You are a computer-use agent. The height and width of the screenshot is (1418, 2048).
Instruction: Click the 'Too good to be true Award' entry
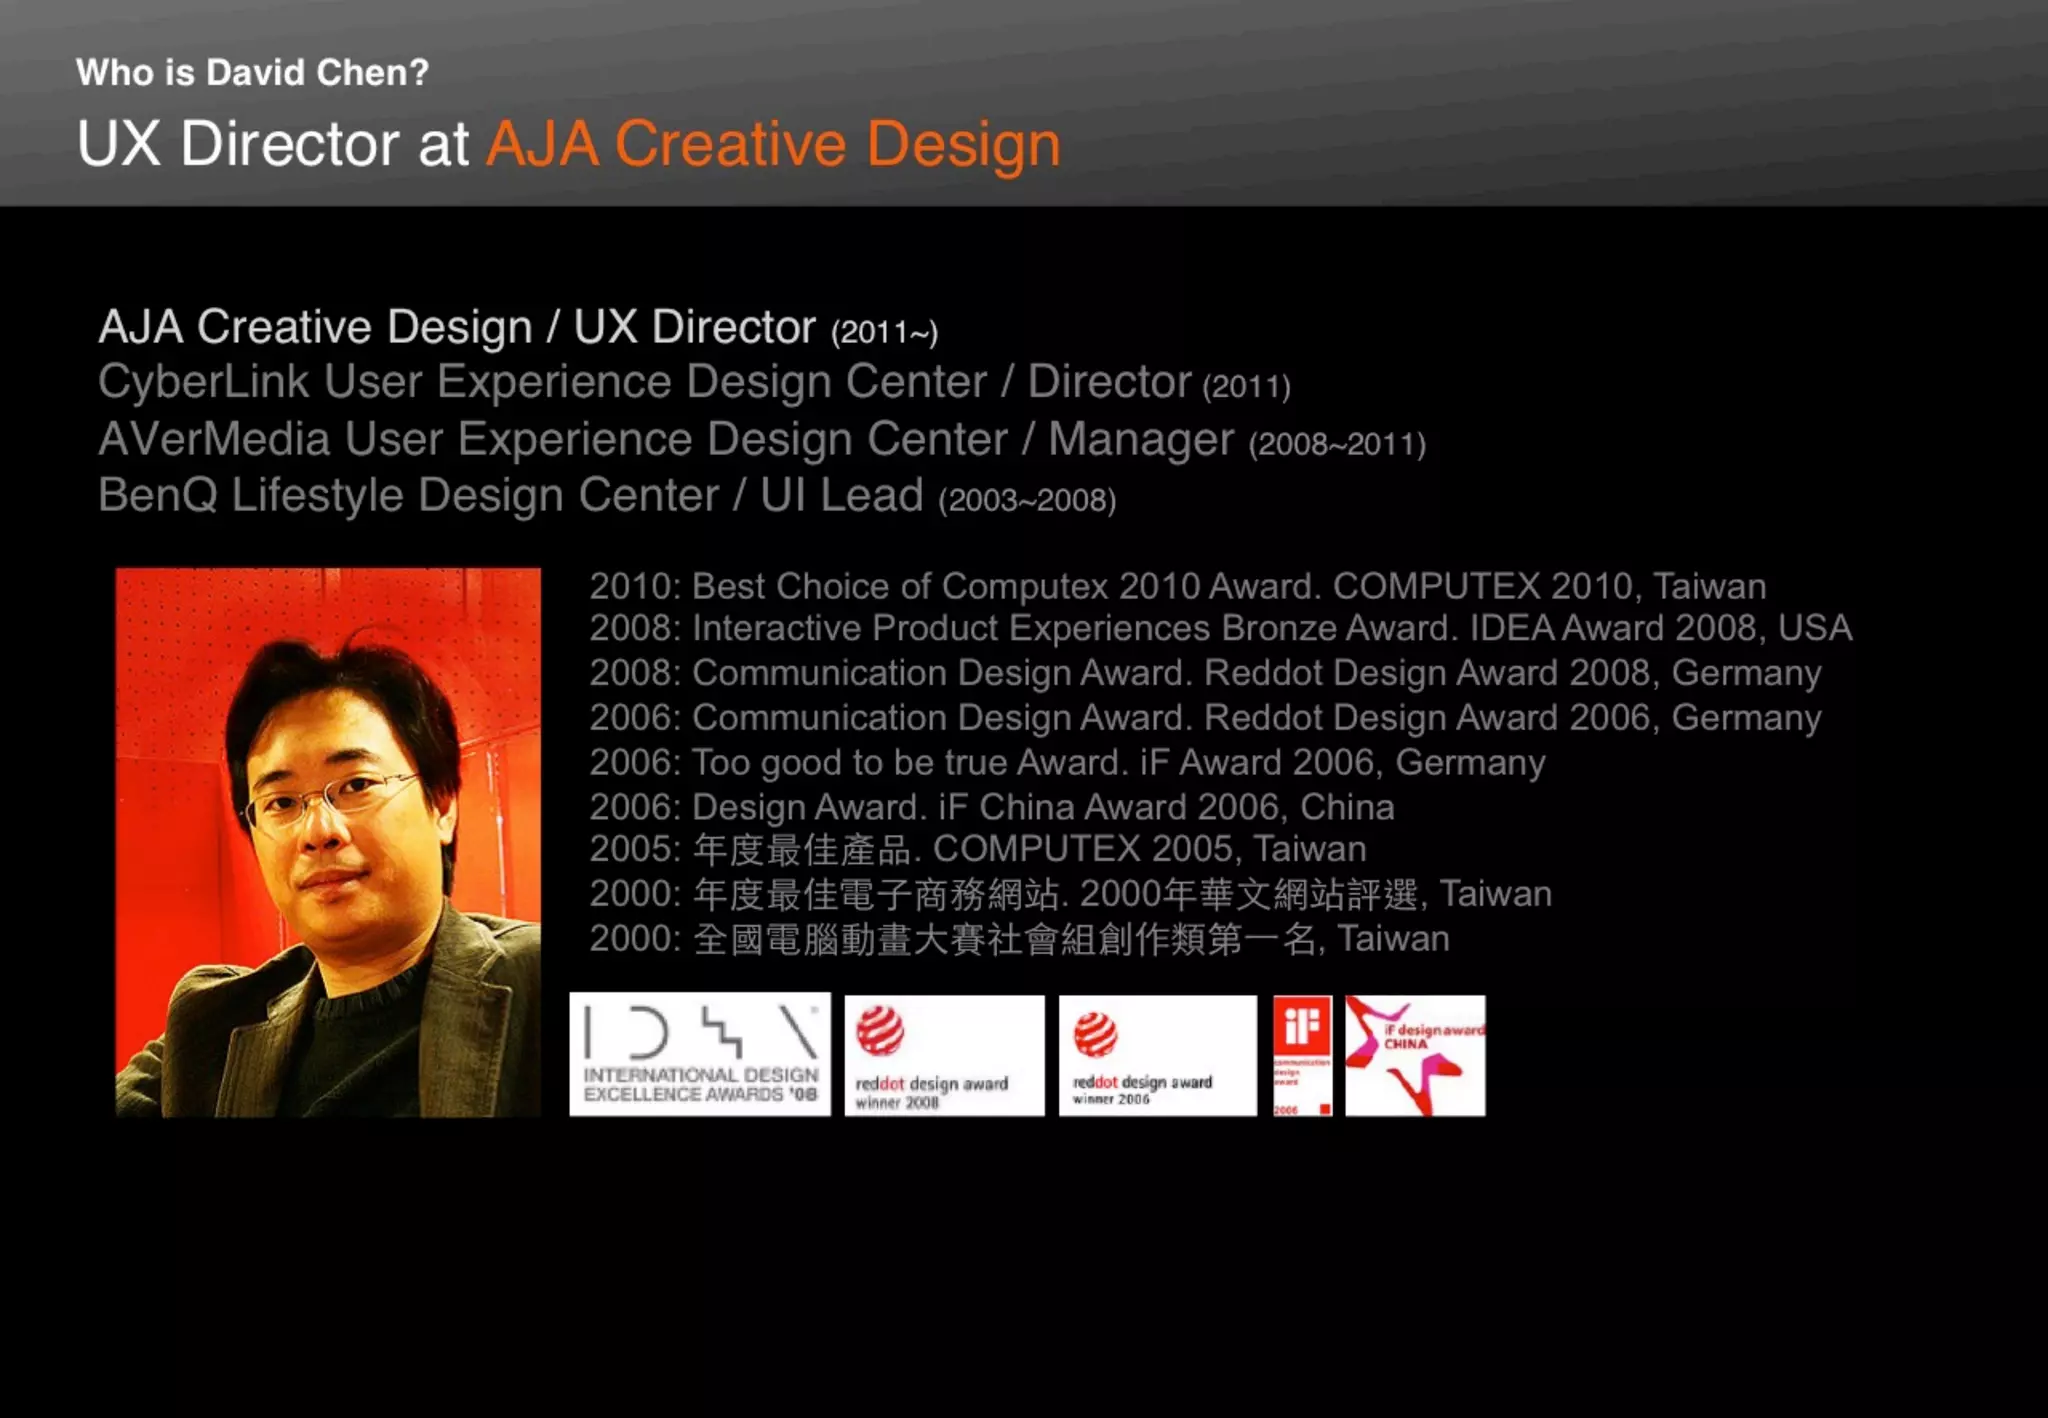pyautogui.click(x=1066, y=763)
